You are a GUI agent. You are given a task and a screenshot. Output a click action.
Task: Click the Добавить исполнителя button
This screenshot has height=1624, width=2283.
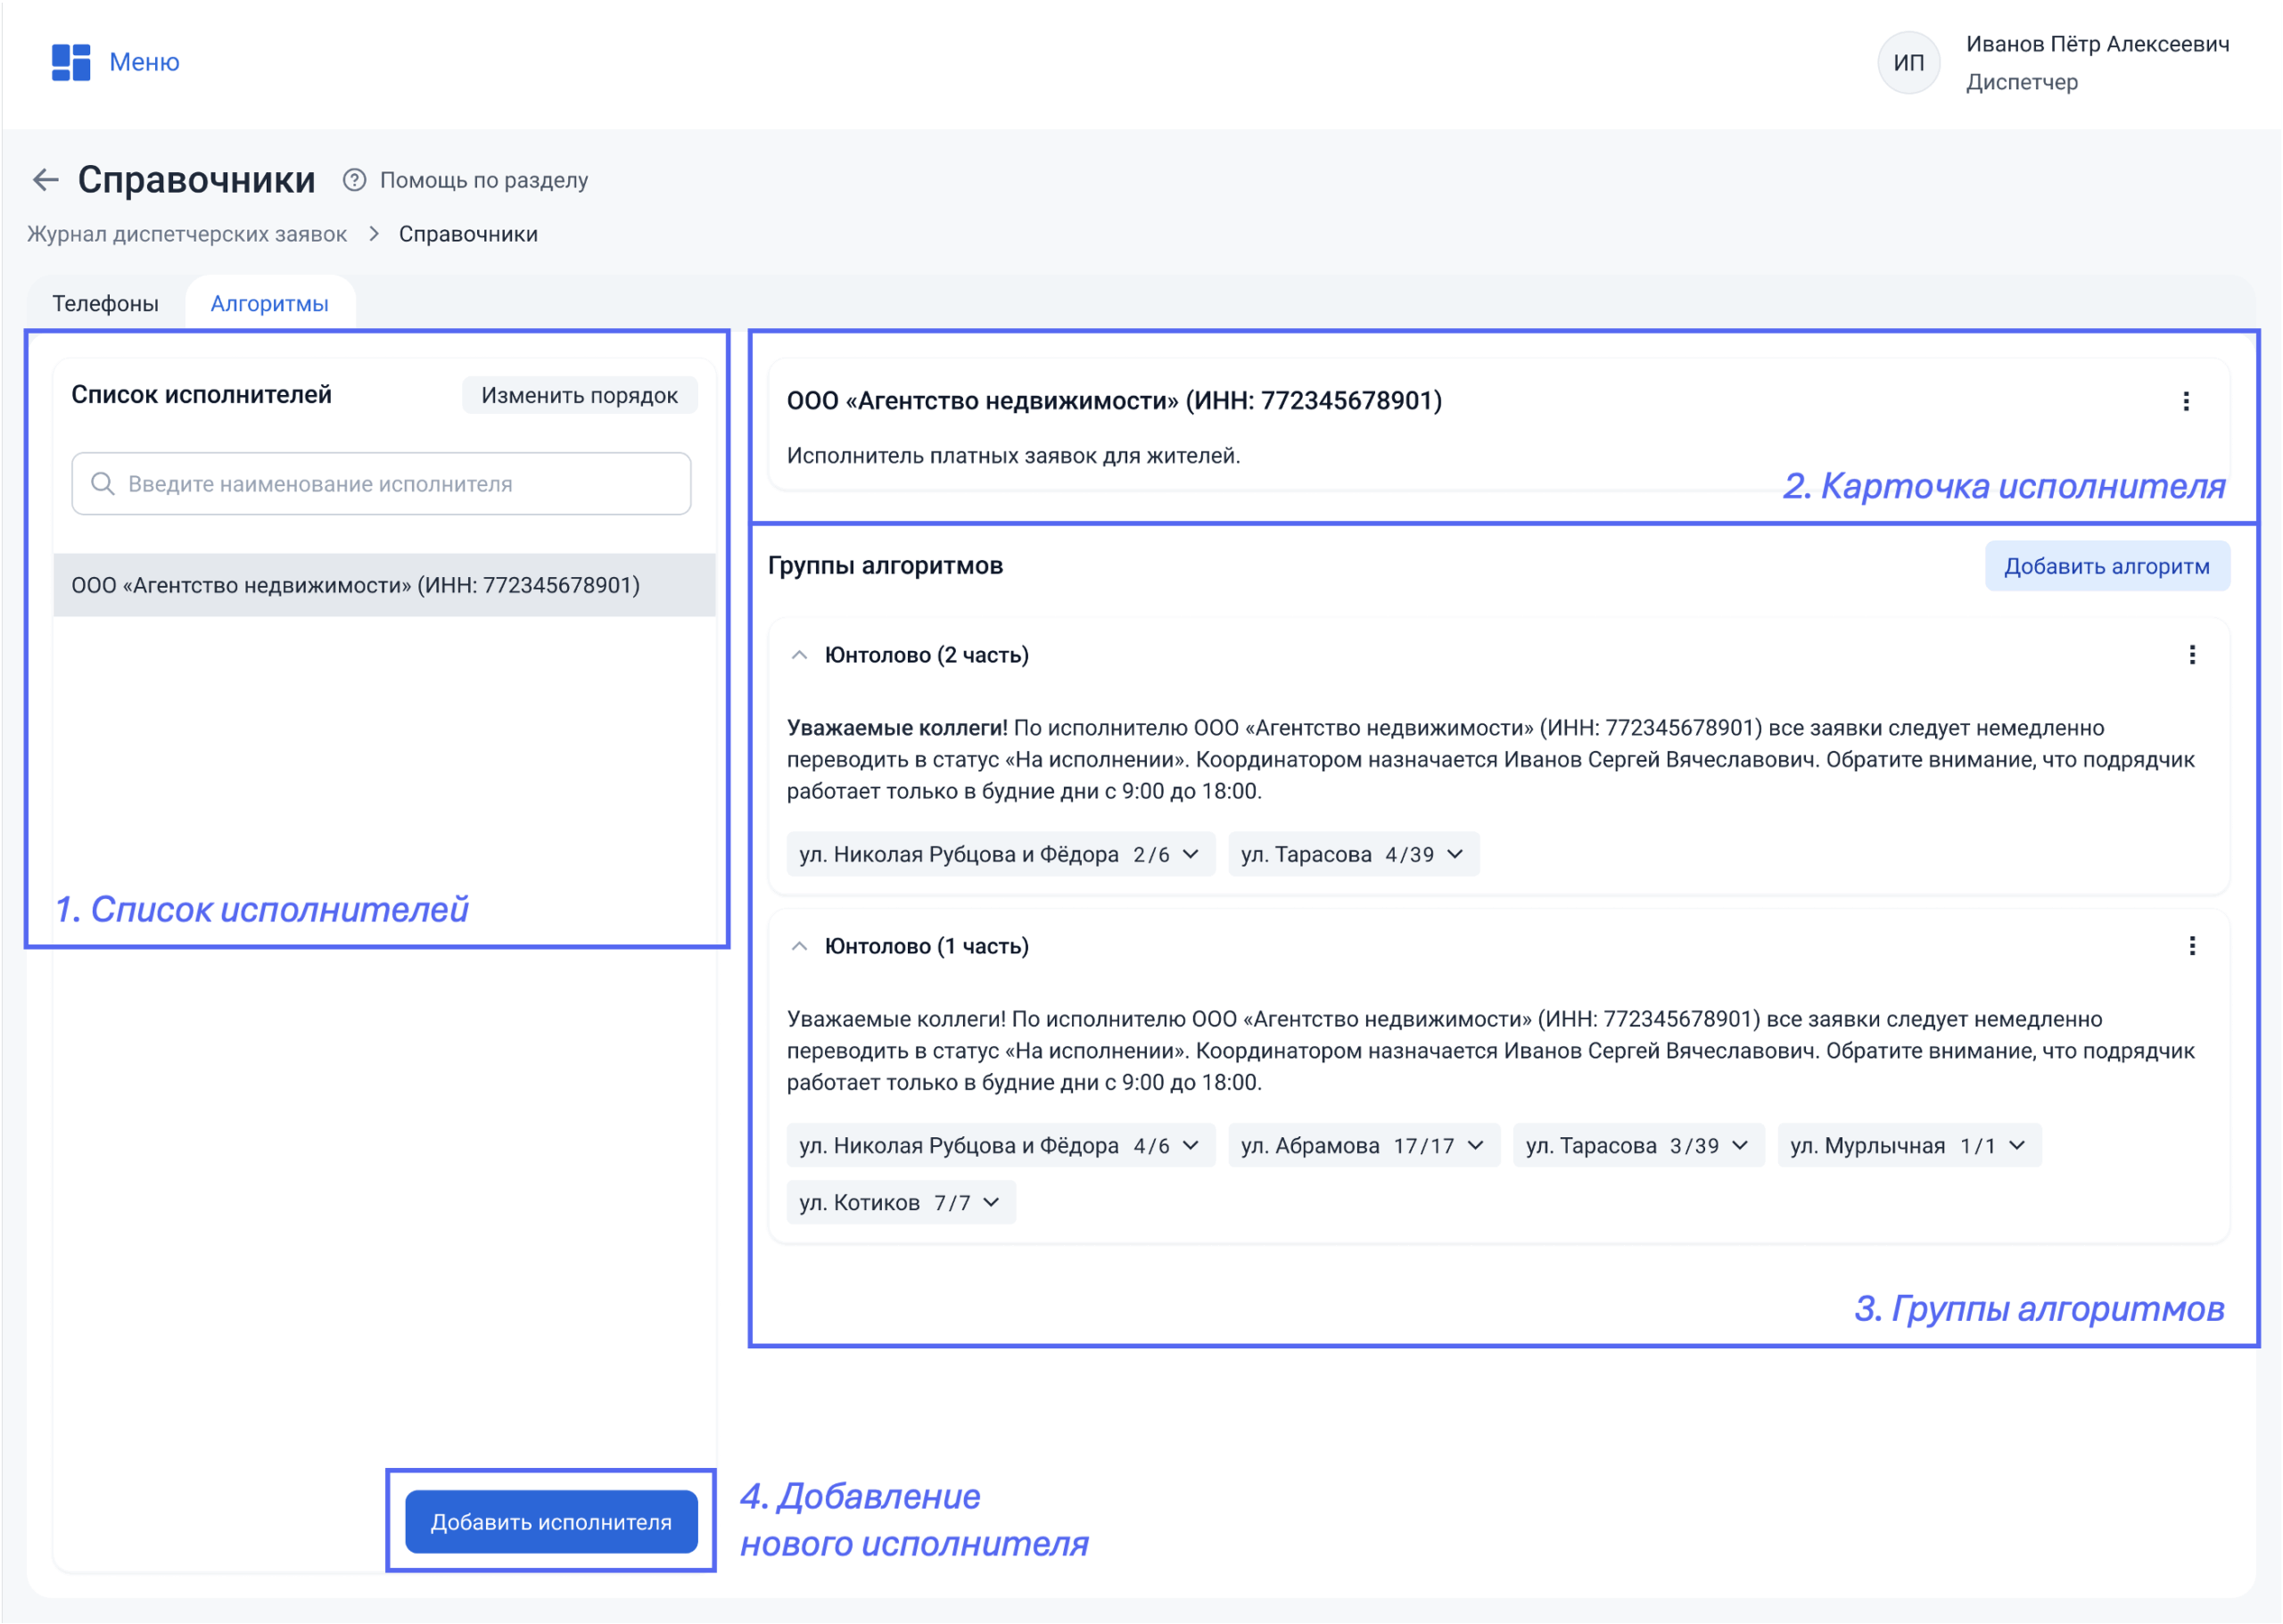pyautogui.click(x=551, y=1521)
